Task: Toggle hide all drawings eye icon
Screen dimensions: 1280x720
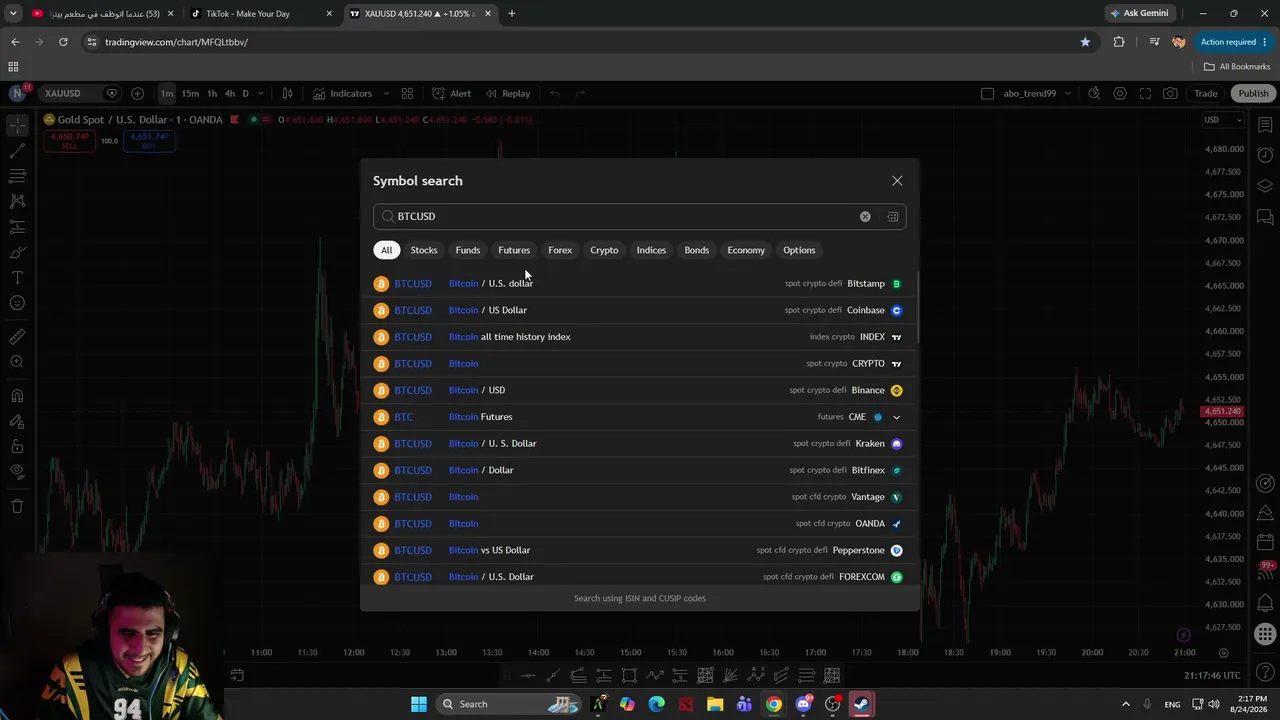Action: [17, 472]
